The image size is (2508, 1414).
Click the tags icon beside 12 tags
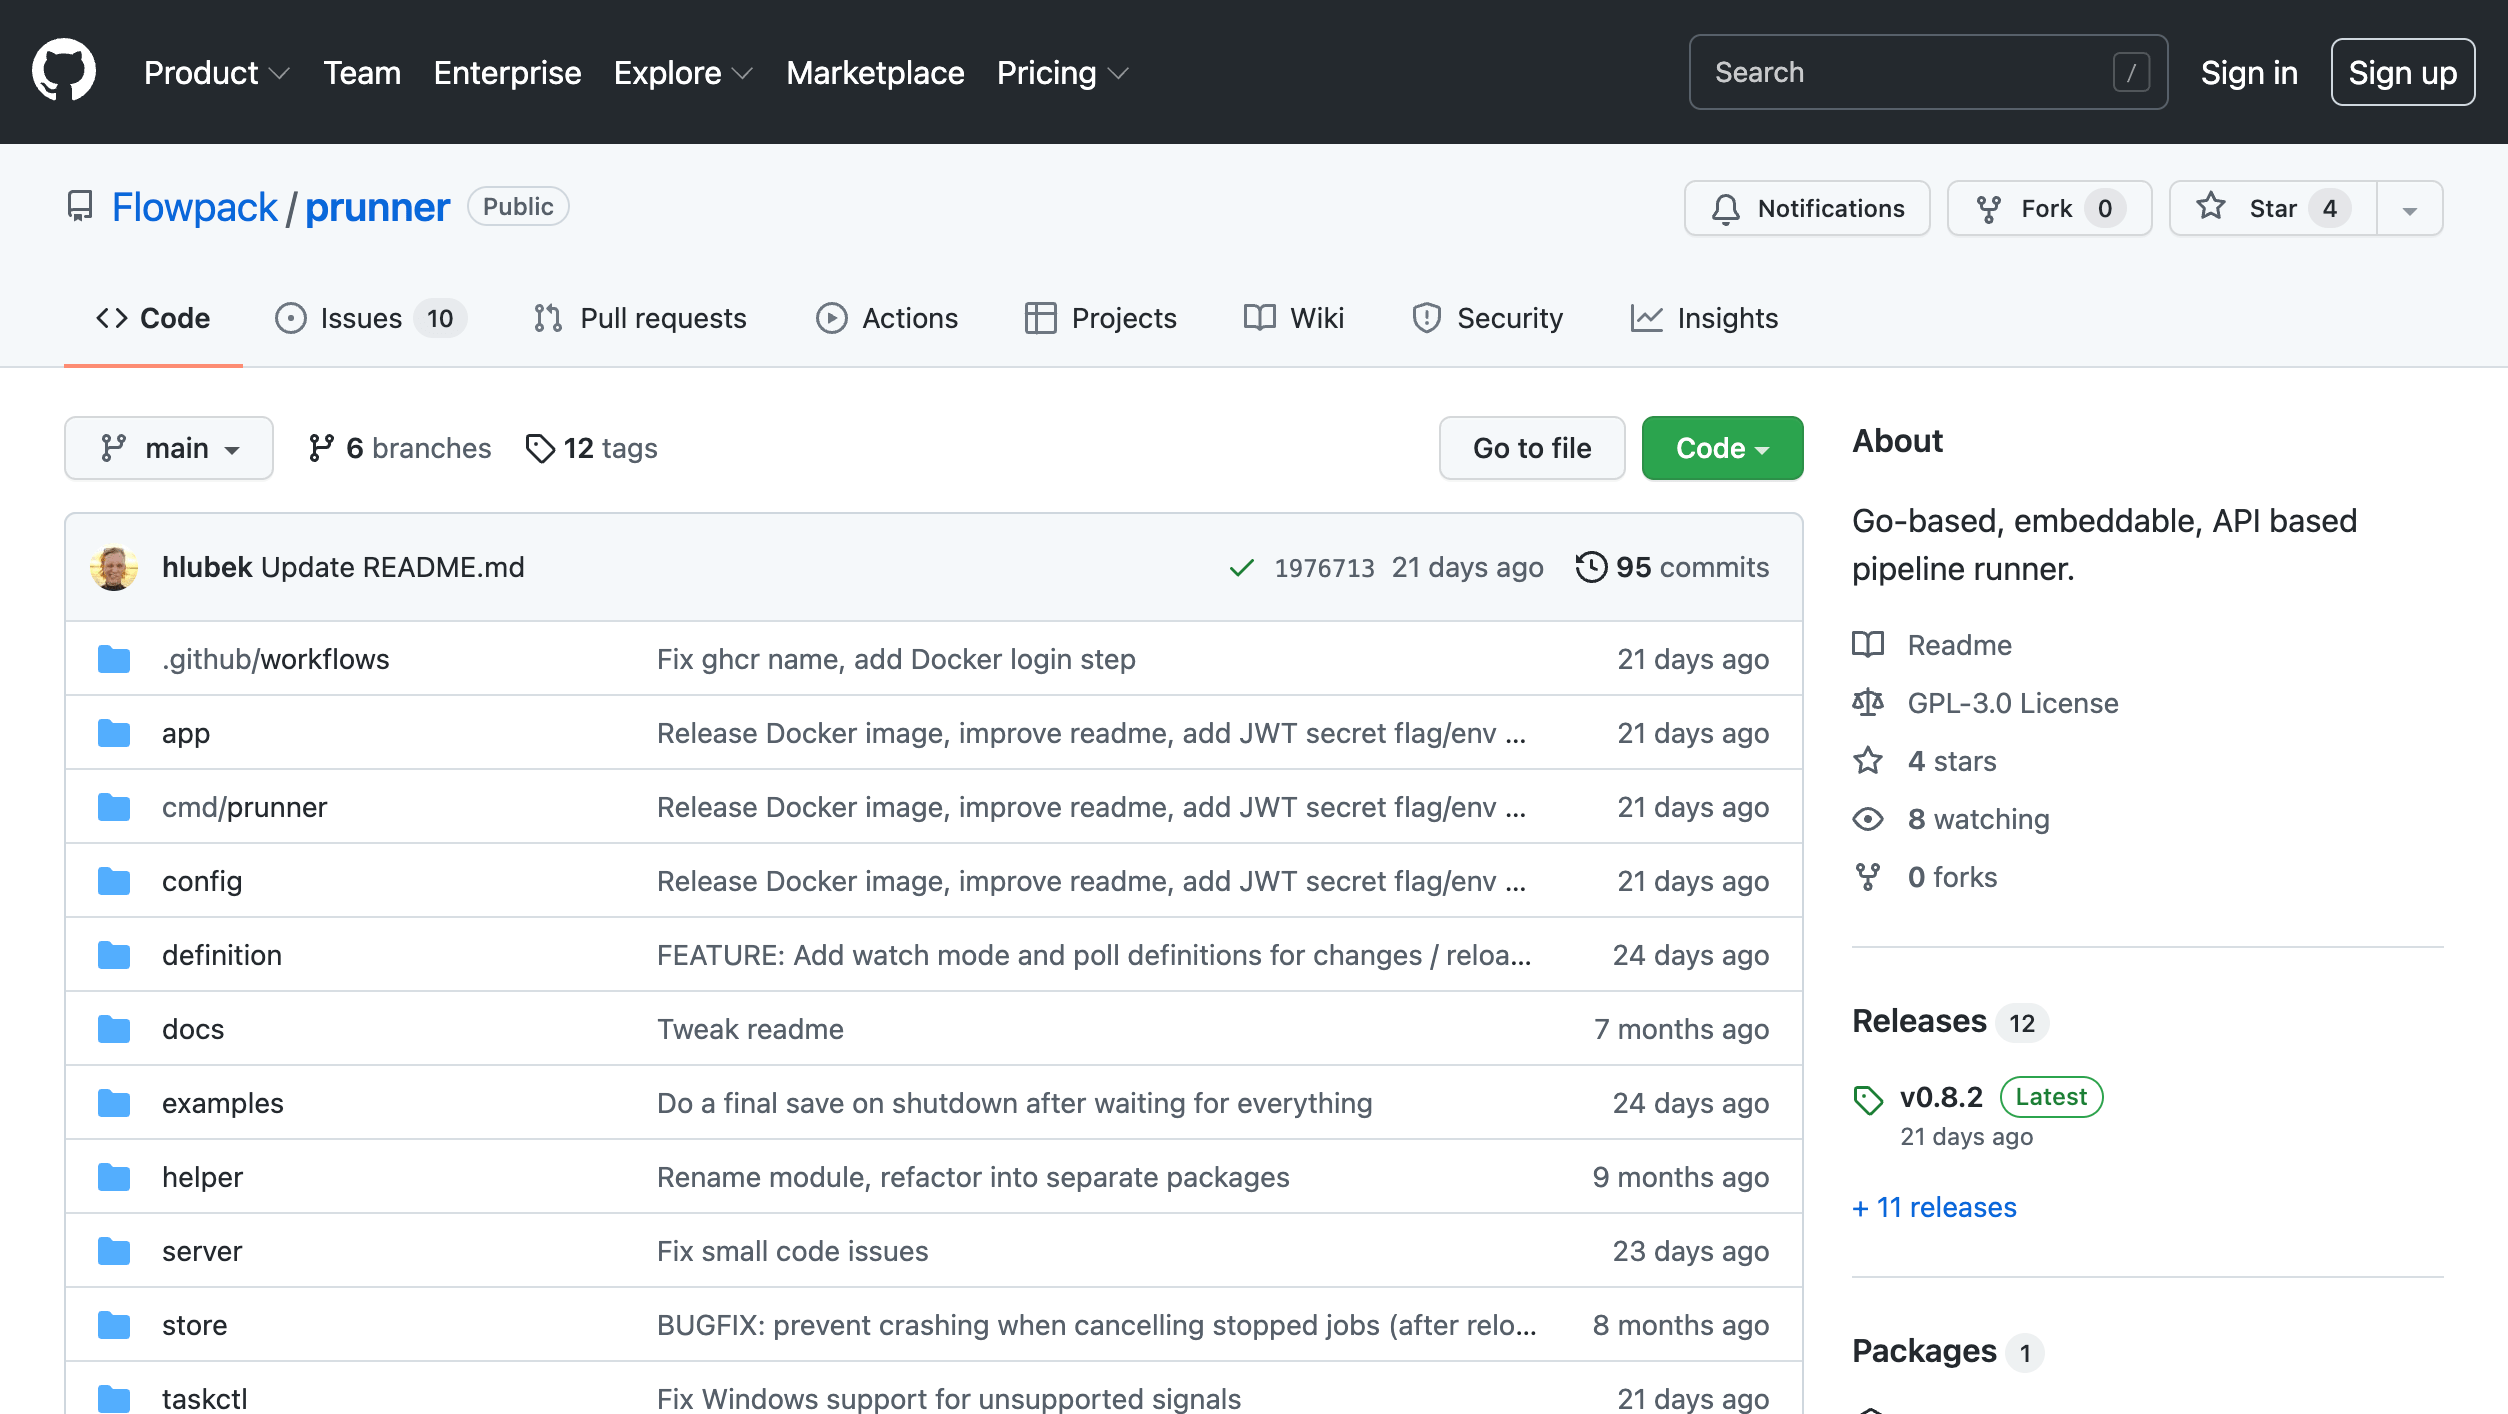[x=540, y=448]
